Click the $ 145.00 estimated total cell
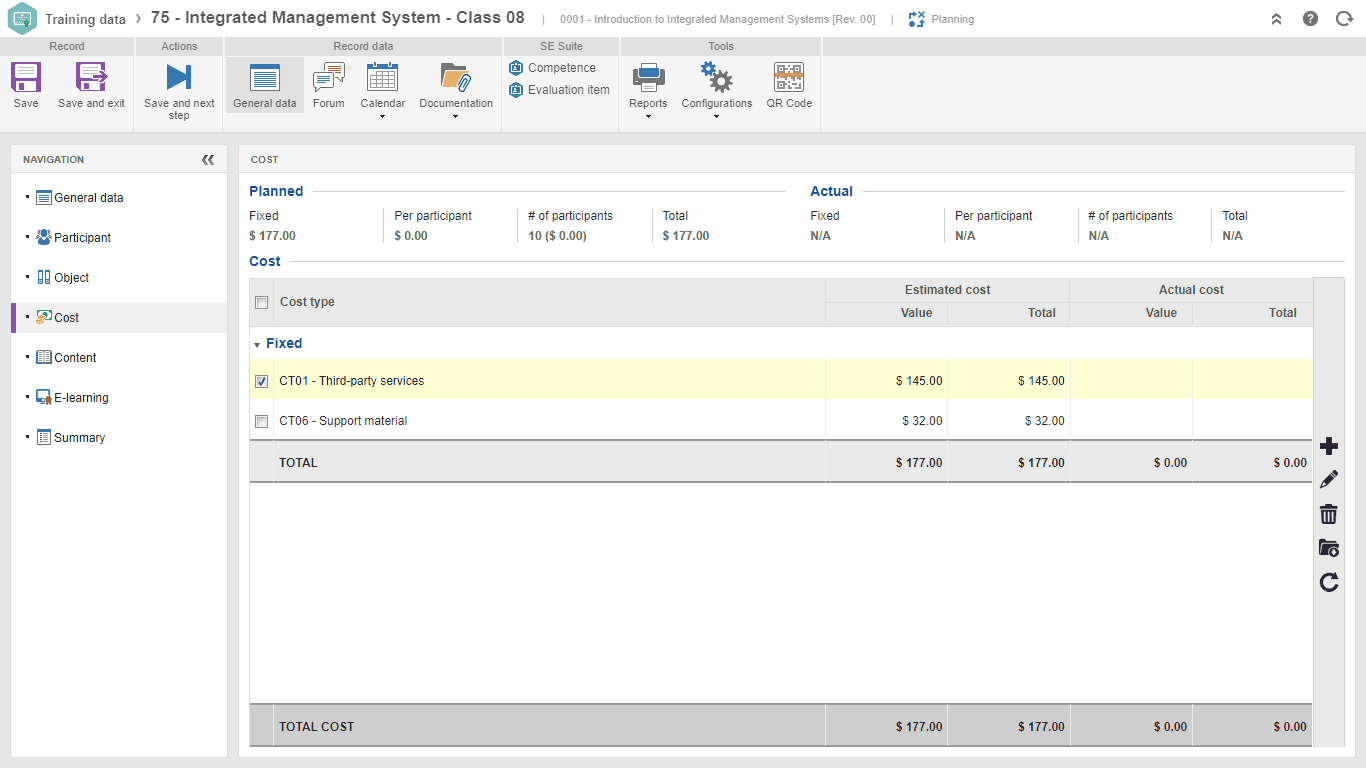This screenshot has height=768, width=1366. 1041,381
